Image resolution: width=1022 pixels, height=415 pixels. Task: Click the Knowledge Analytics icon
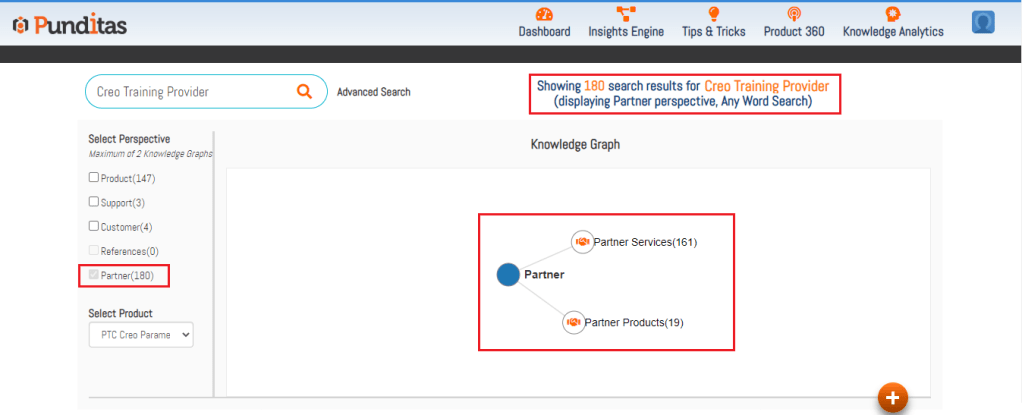click(893, 14)
